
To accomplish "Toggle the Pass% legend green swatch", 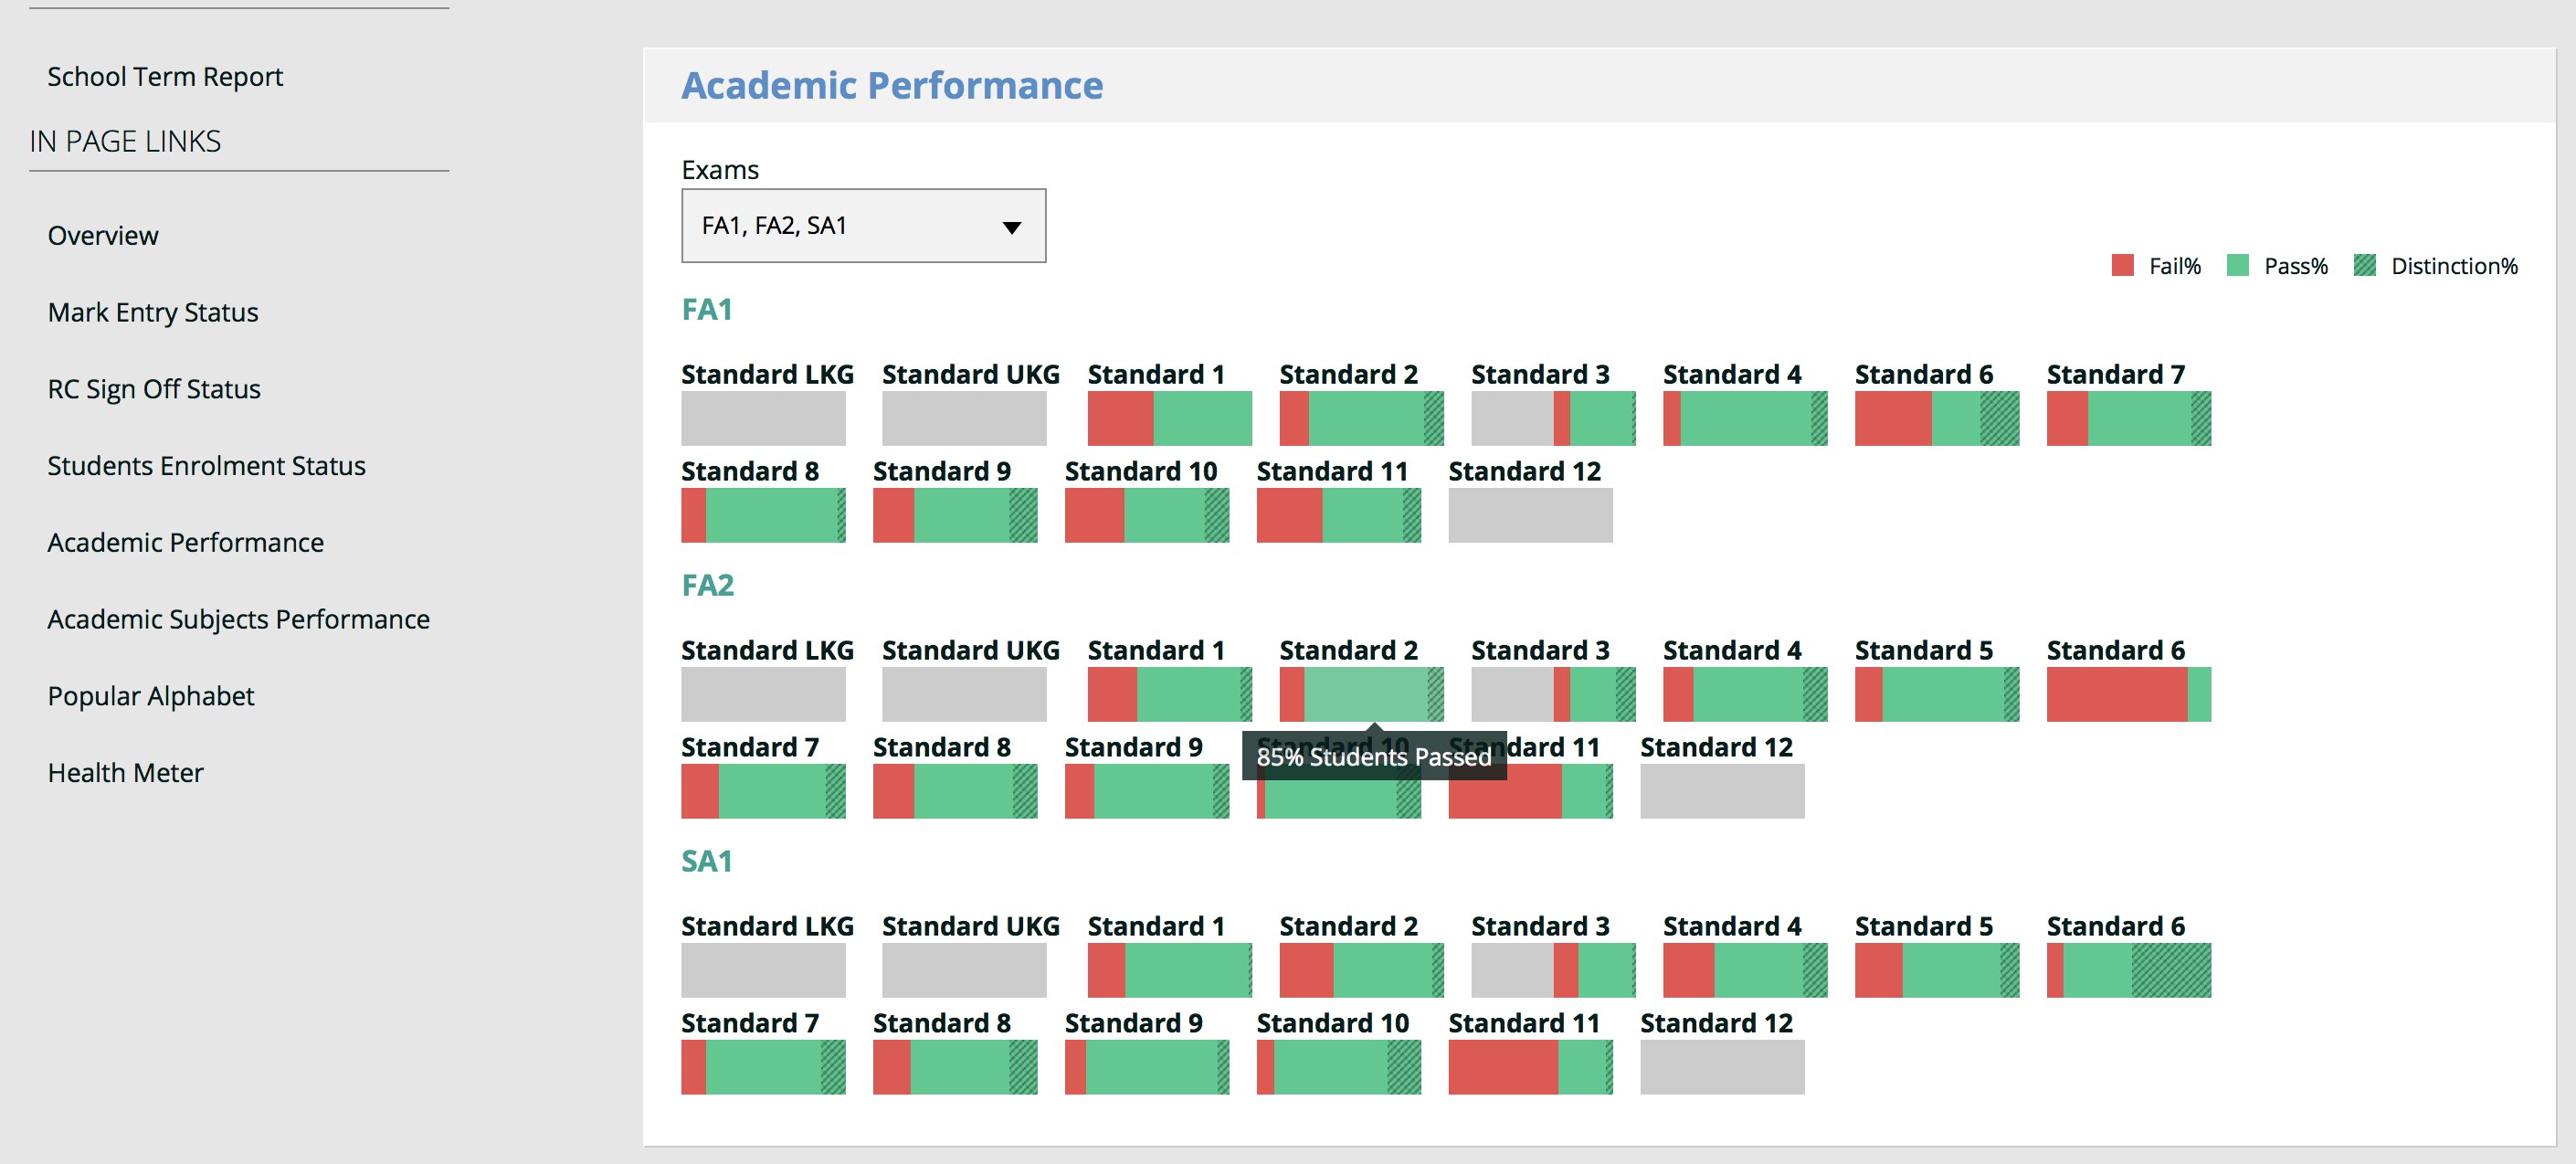I will pos(2237,265).
